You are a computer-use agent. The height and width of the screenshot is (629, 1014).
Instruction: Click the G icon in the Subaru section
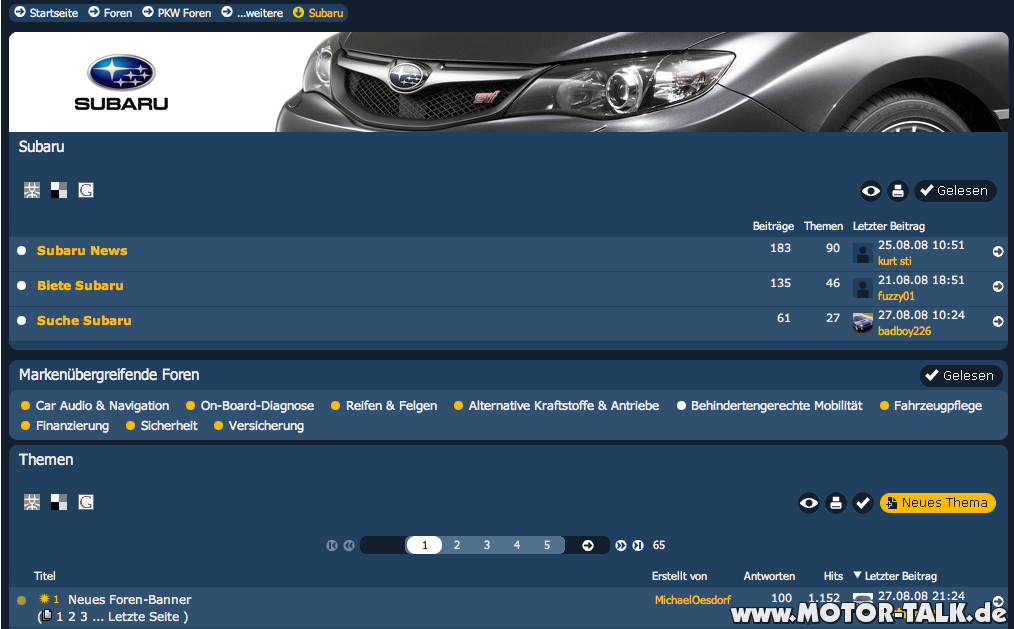[86, 190]
